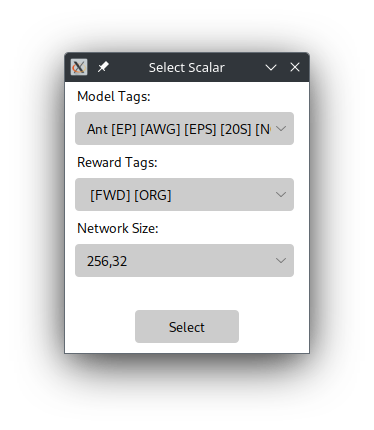Screen dimensions: 374x430
Task: Toggle the pin window icon
Action: 103,67
